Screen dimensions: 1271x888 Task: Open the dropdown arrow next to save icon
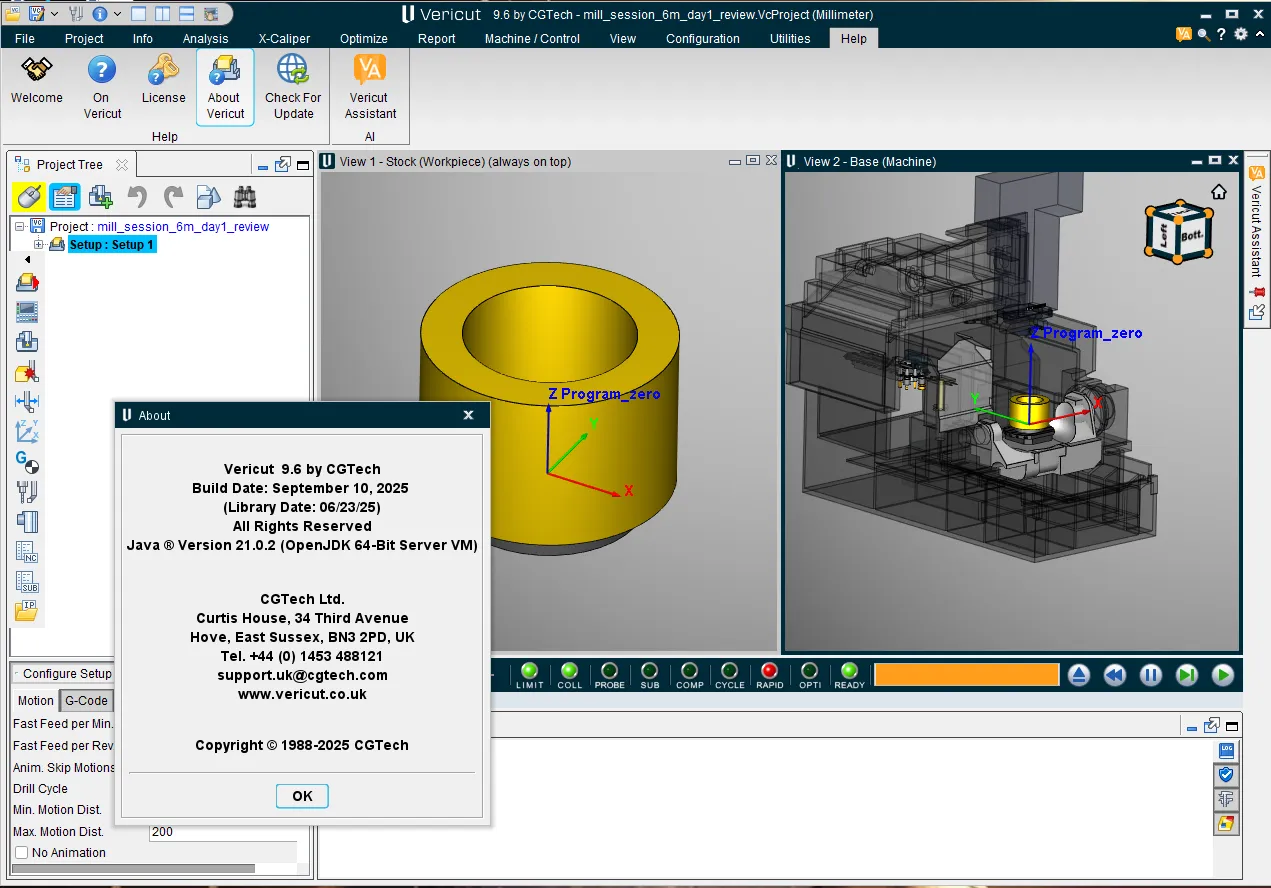pyautogui.click(x=53, y=14)
